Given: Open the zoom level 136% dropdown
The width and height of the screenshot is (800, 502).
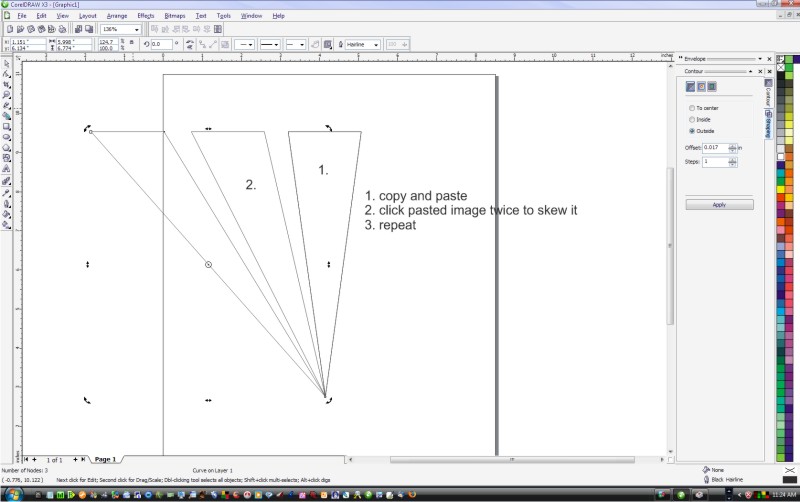Looking at the screenshot, I should coord(136,30).
